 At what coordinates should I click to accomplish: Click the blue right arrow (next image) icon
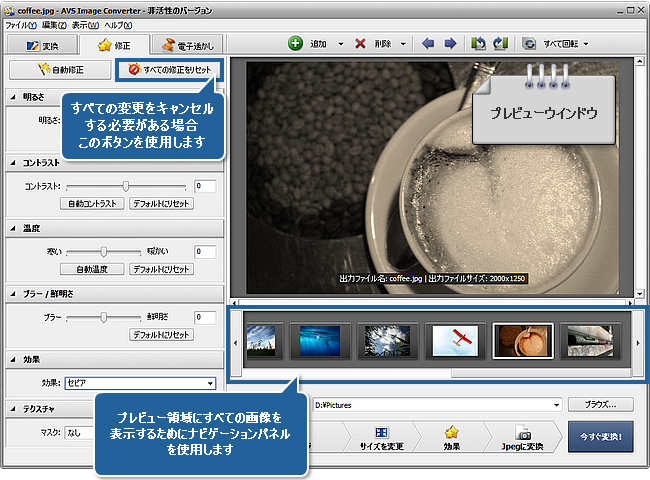(450, 44)
